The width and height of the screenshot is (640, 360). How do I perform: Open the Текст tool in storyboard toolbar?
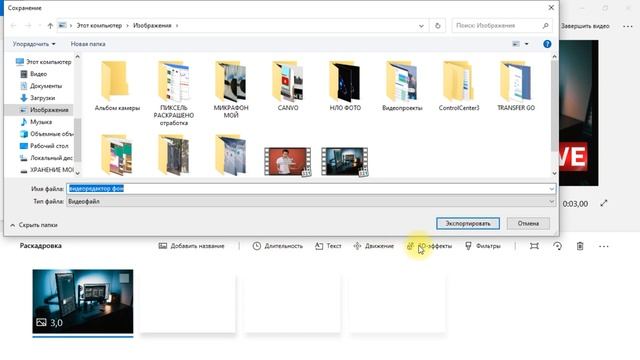pyautogui.click(x=328, y=246)
